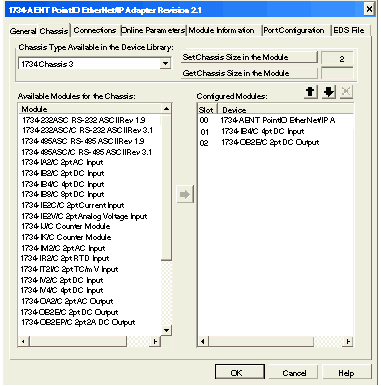Click the Cancel button
This screenshot has height=386, width=381.
294,373
